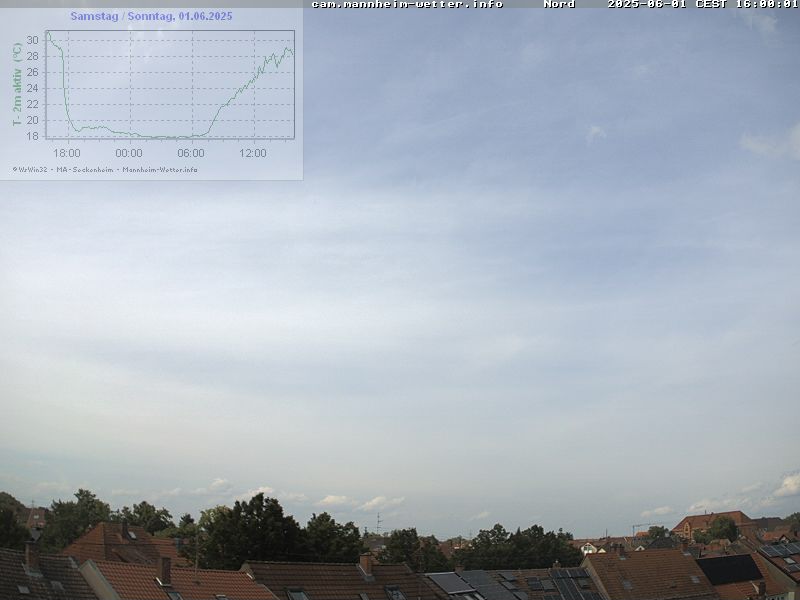Click the blue solar panels on rooftop
The height and width of the screenshot is (600, 800).
pyautogui.click(x=470, y=582)
